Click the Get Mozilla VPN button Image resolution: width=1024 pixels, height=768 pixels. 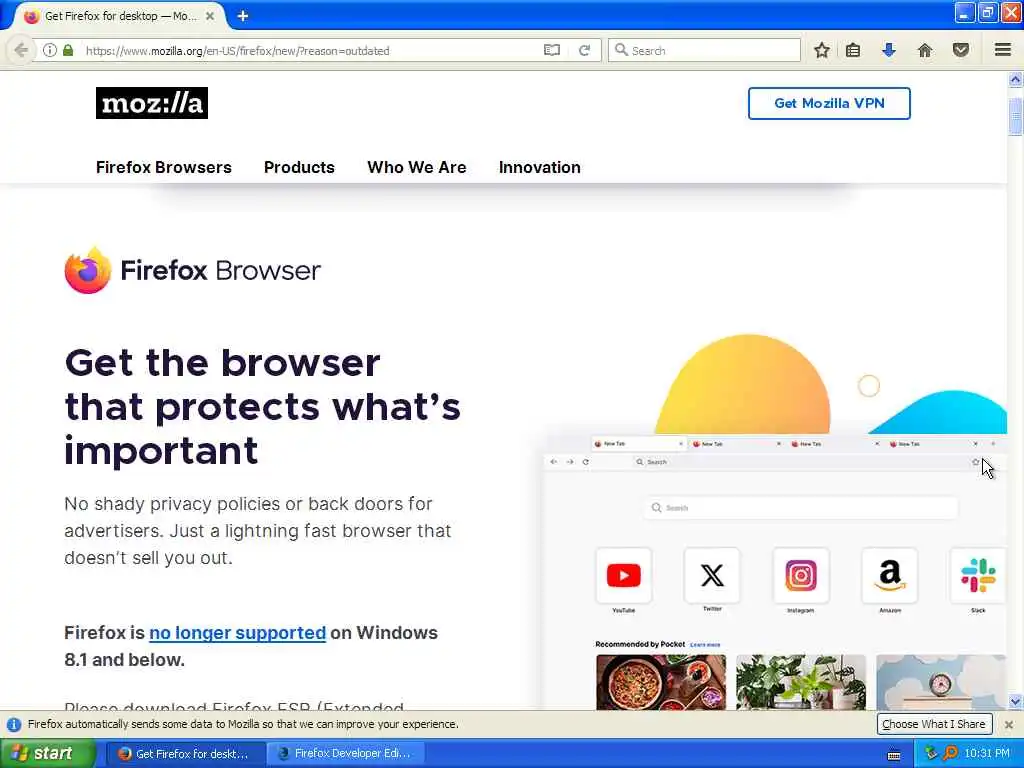(829, 103)
